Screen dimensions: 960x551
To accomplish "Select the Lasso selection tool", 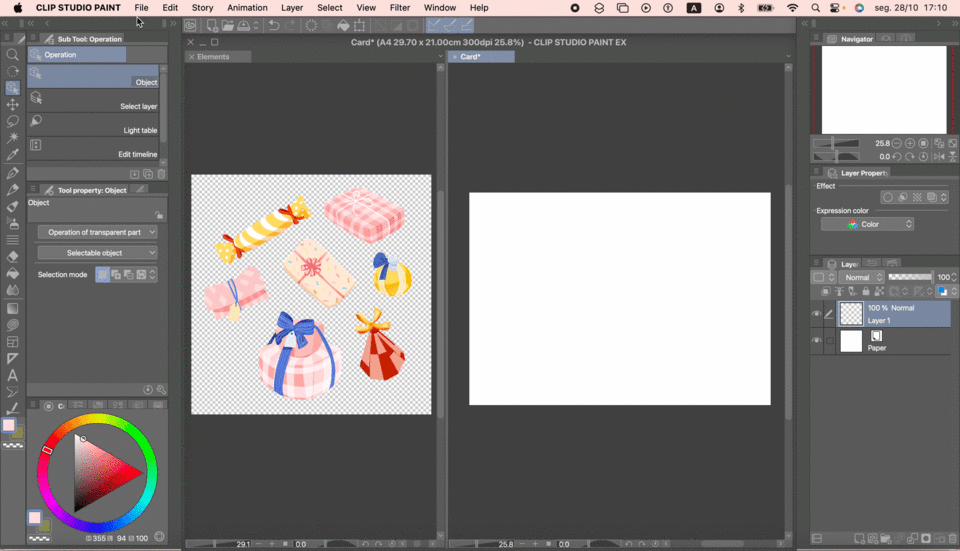I will tap(12, 121).
